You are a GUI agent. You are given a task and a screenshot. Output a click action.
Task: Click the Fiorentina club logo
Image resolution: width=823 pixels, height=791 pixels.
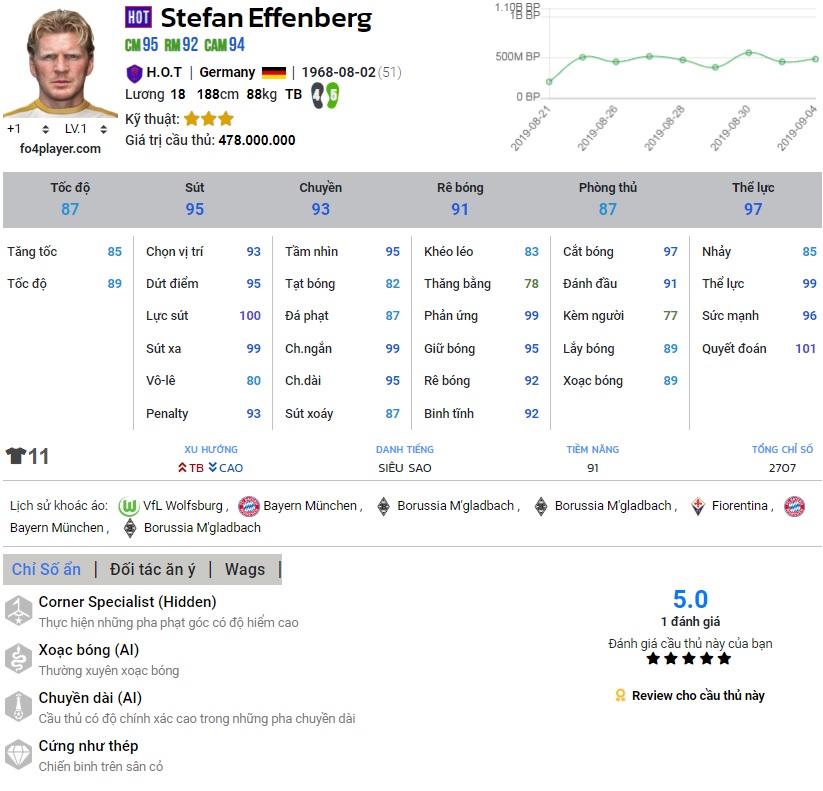coord(697,506)
